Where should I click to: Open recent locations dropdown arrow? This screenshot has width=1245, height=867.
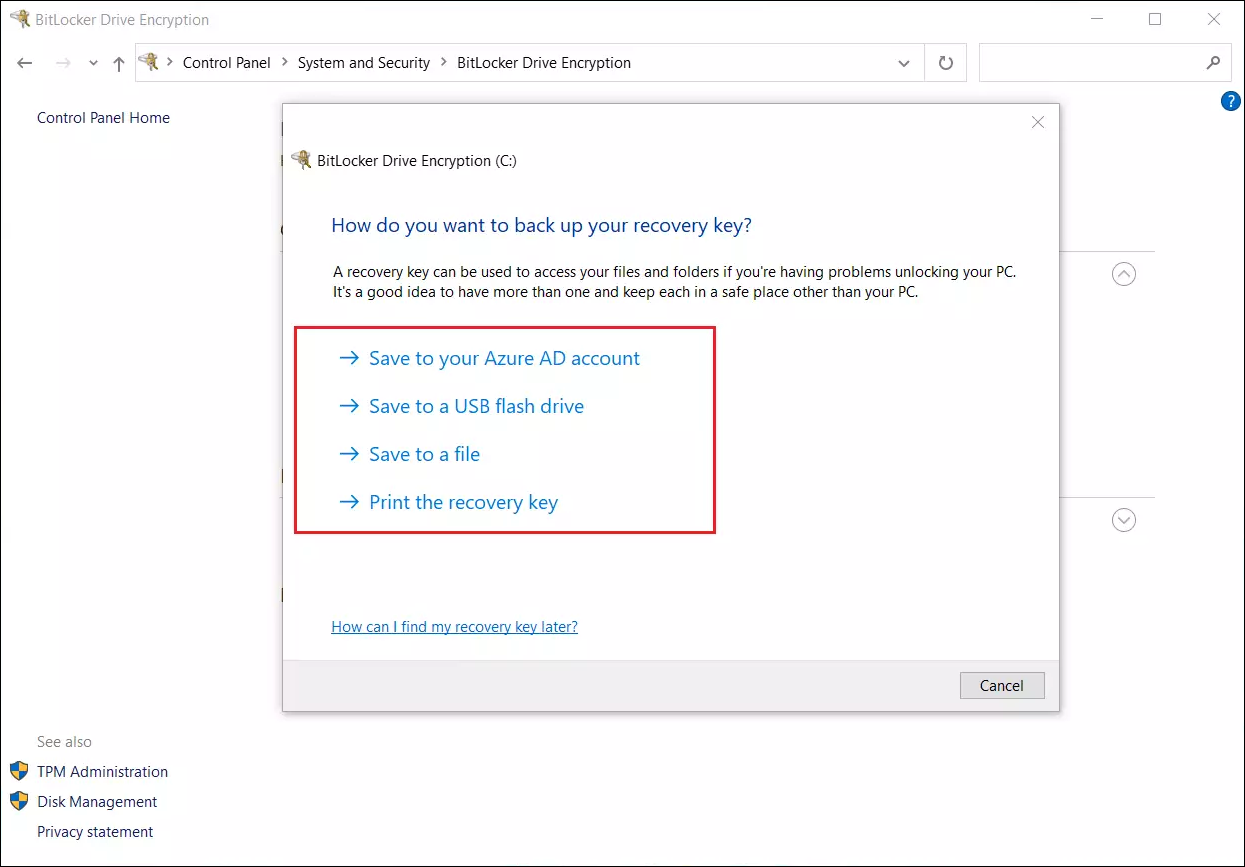[93, 63]
